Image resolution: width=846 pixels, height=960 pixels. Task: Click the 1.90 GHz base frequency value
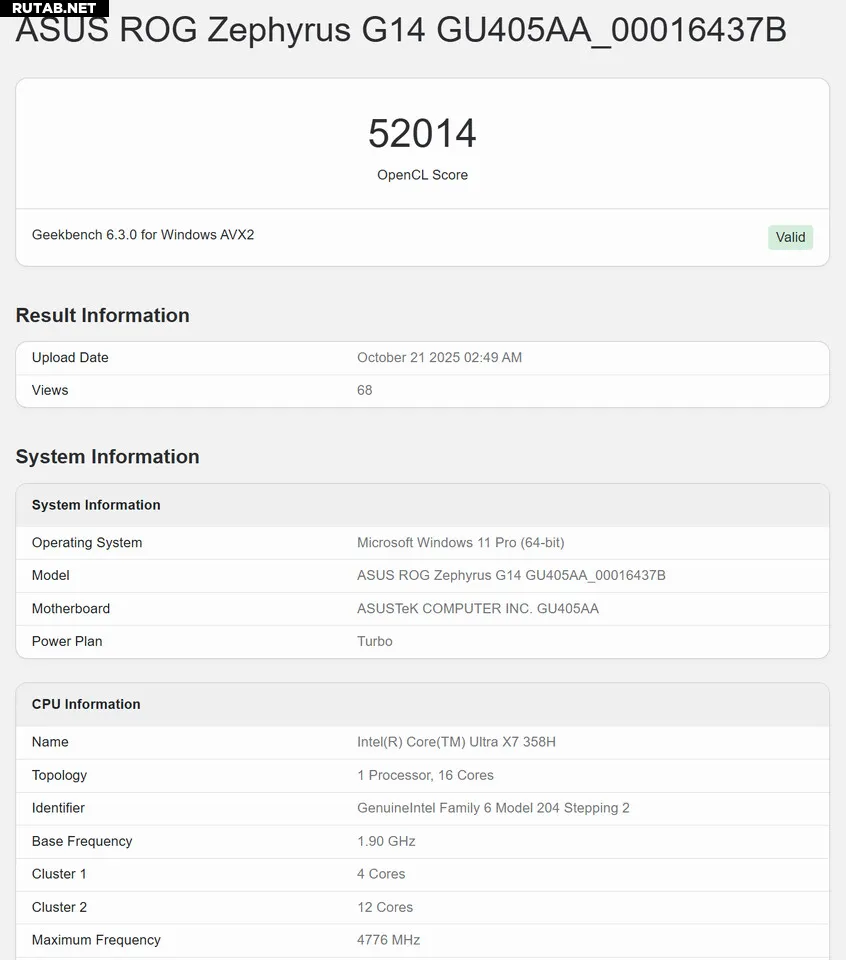tap(386, 841)
